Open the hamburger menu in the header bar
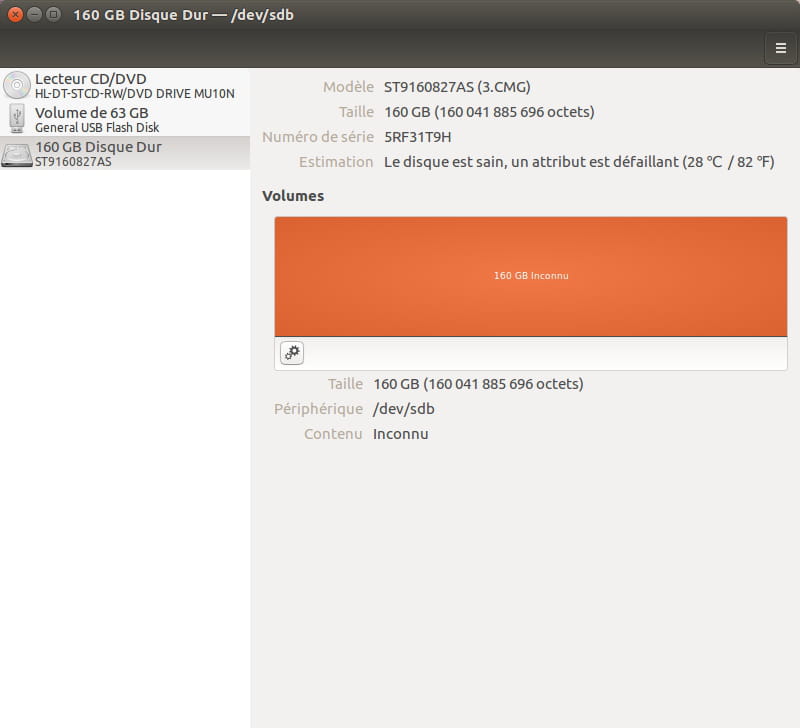 tap(780, 48)
